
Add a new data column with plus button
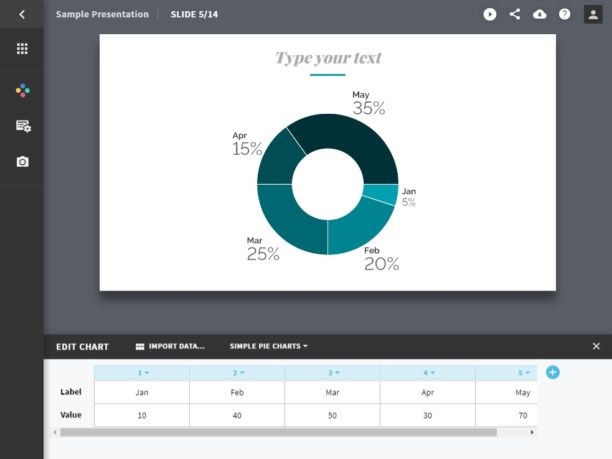point(552,372)
